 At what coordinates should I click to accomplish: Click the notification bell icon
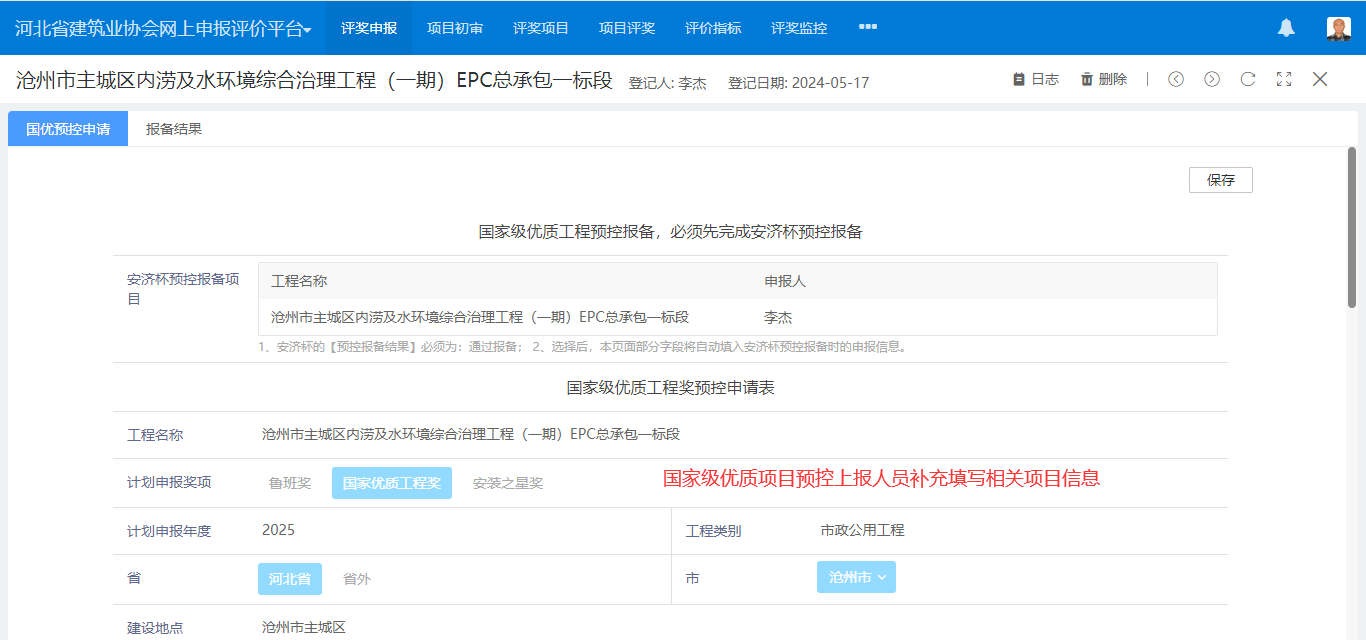[x=1286, y=28]
